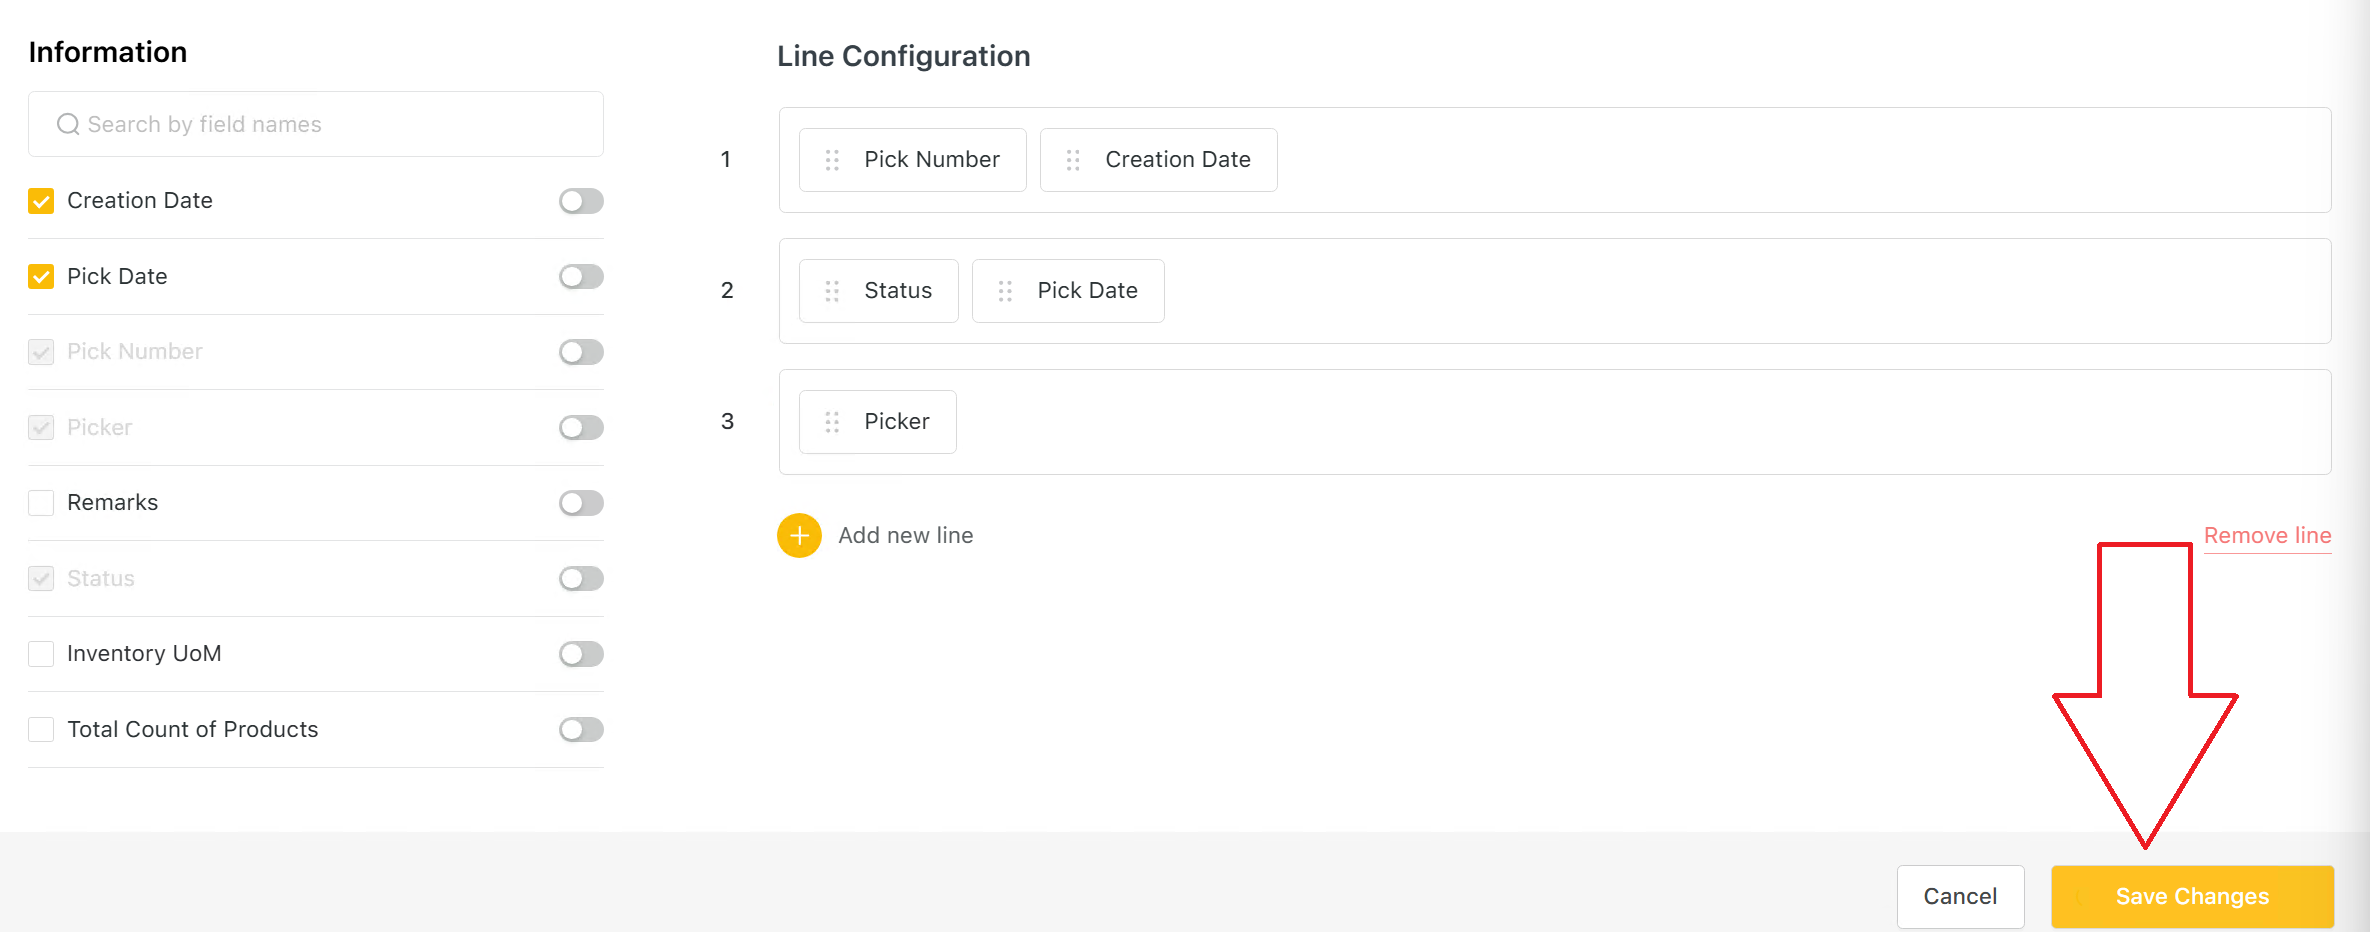Image resolution: width=2370 pixels, height=932 pixels.
Task: Switch on the Pick Date toggle
Action: [581, 276]
